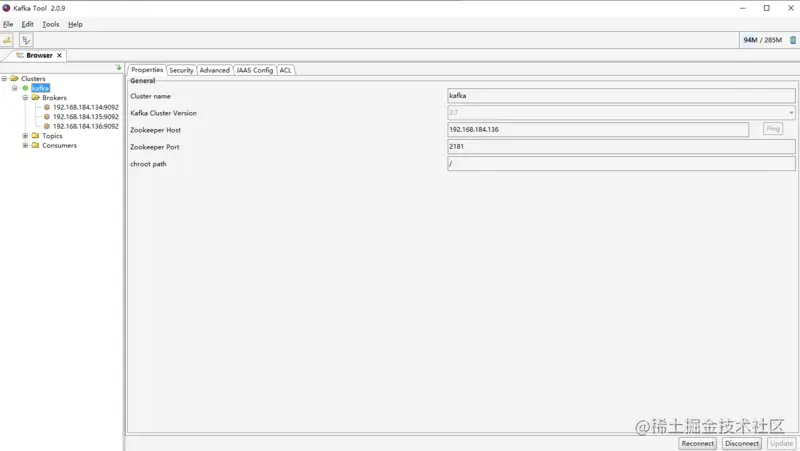Expand the Consumers node
Screen dimensions: 800x451
click(25, 145)
